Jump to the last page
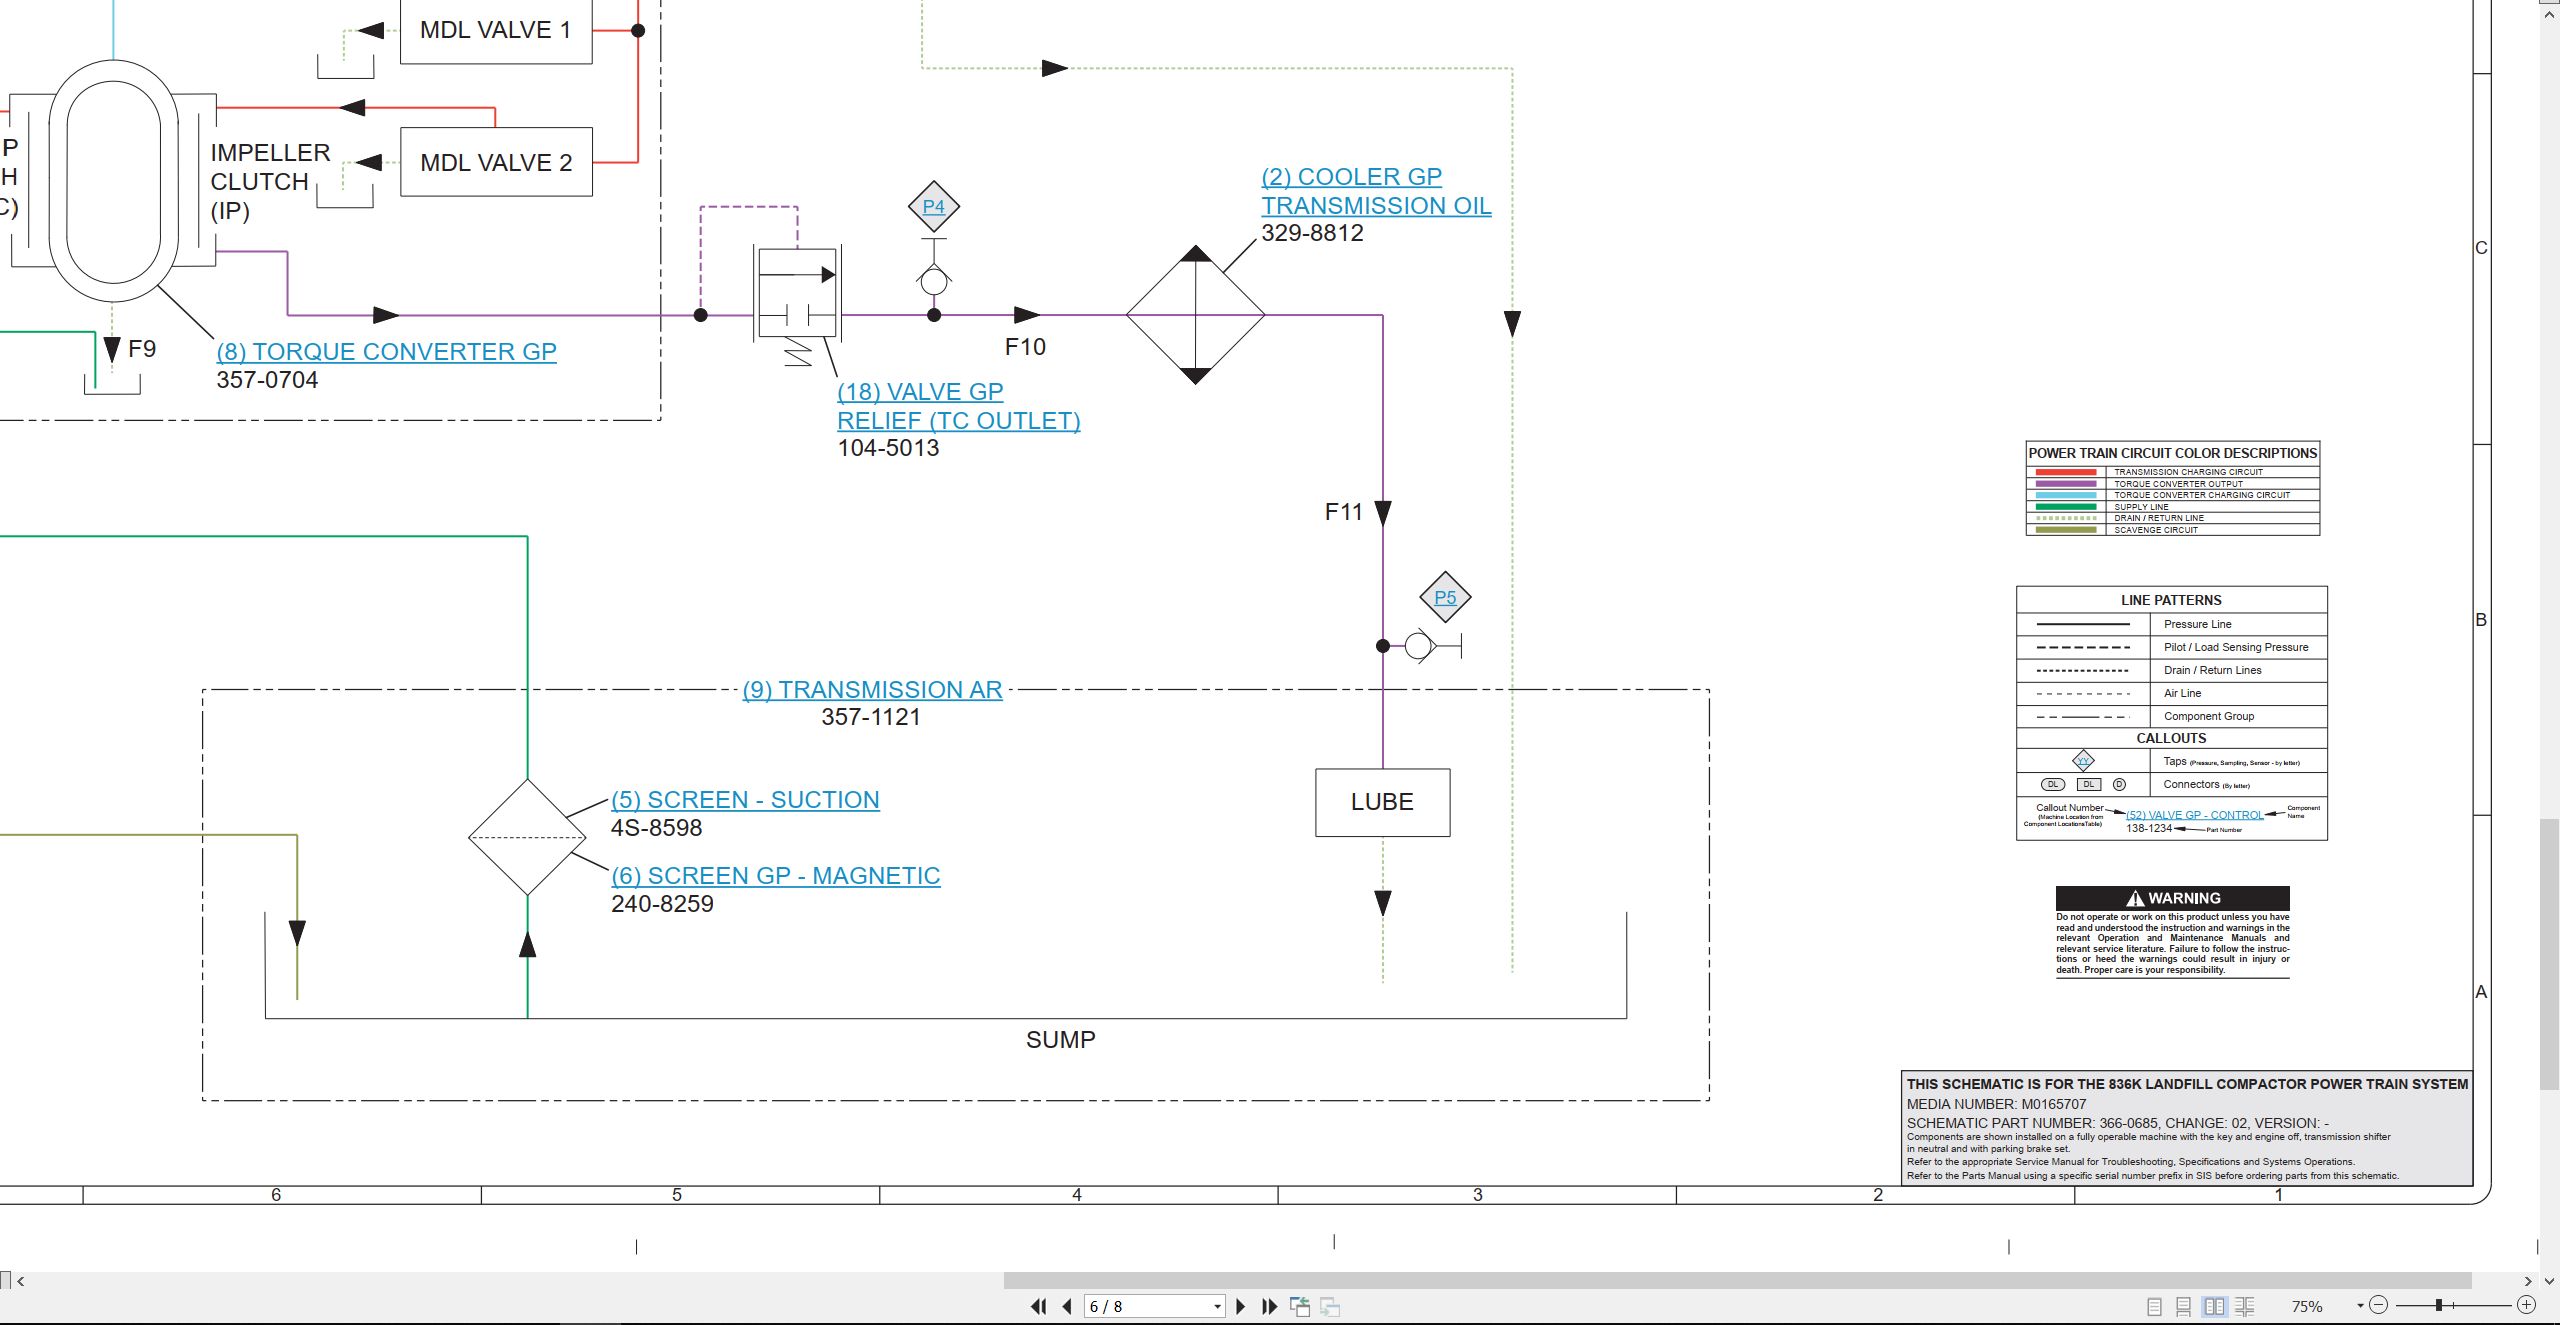The height and width of the screenshot is (1325, 2560). [x=1270, y=1306]
